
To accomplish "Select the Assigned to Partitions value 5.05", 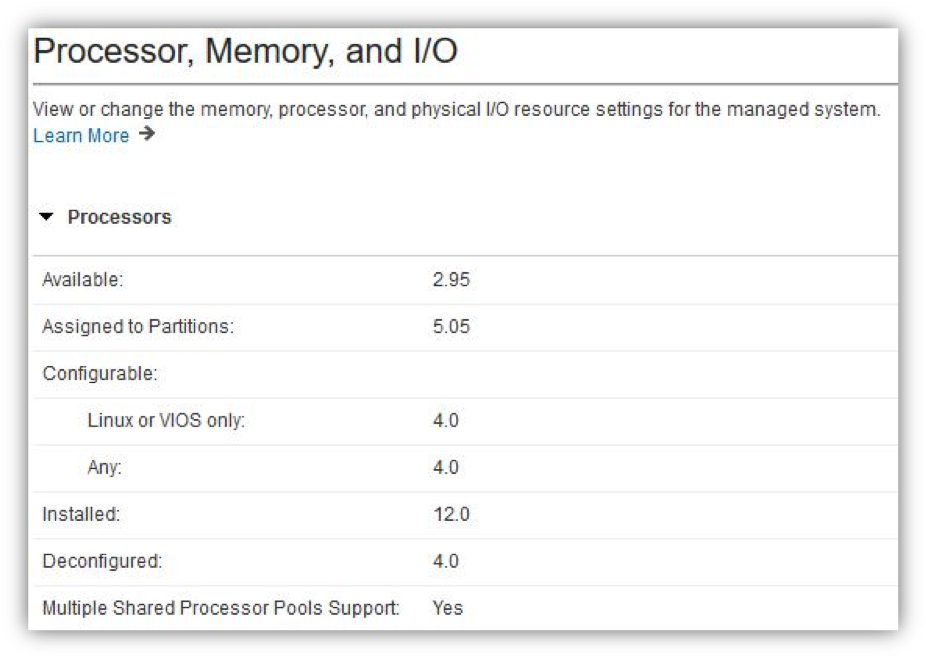I will [451, 326].
